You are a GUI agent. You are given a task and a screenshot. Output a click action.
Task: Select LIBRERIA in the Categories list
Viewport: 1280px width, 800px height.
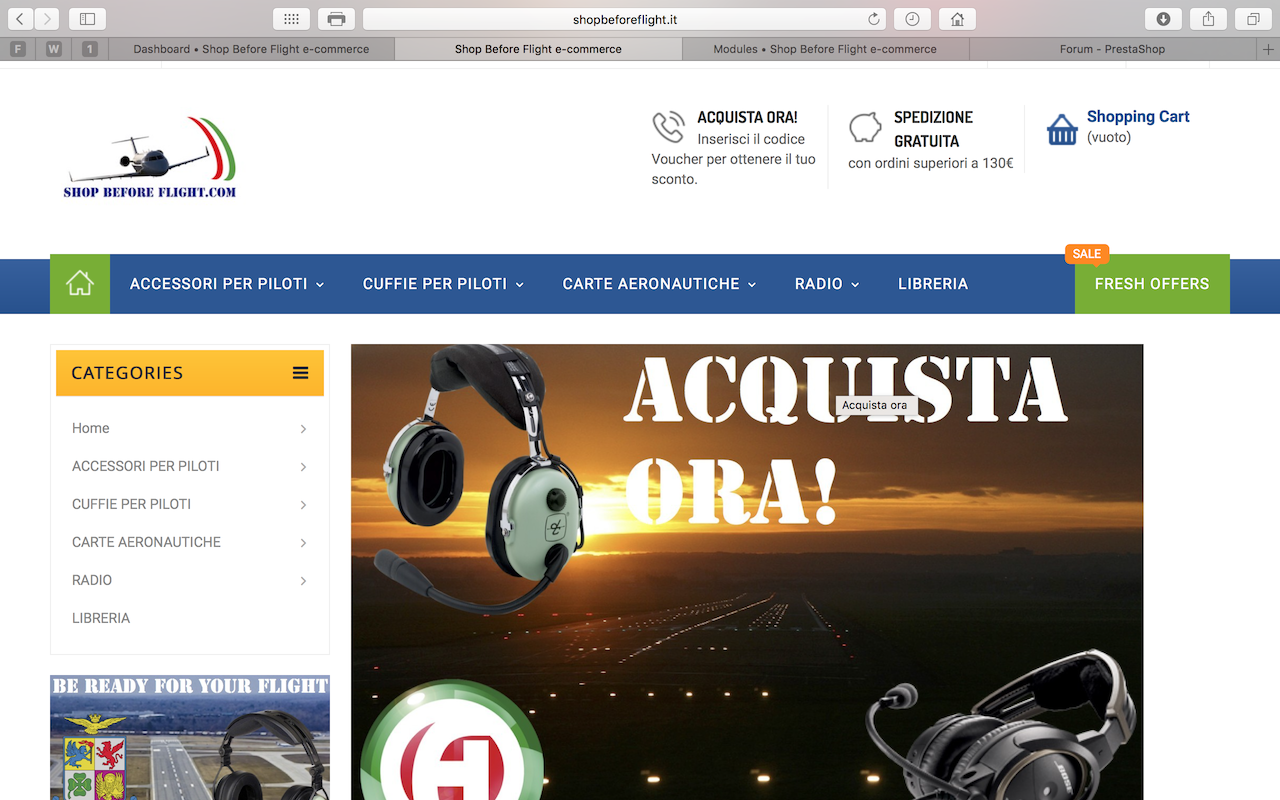pos(101,618)
